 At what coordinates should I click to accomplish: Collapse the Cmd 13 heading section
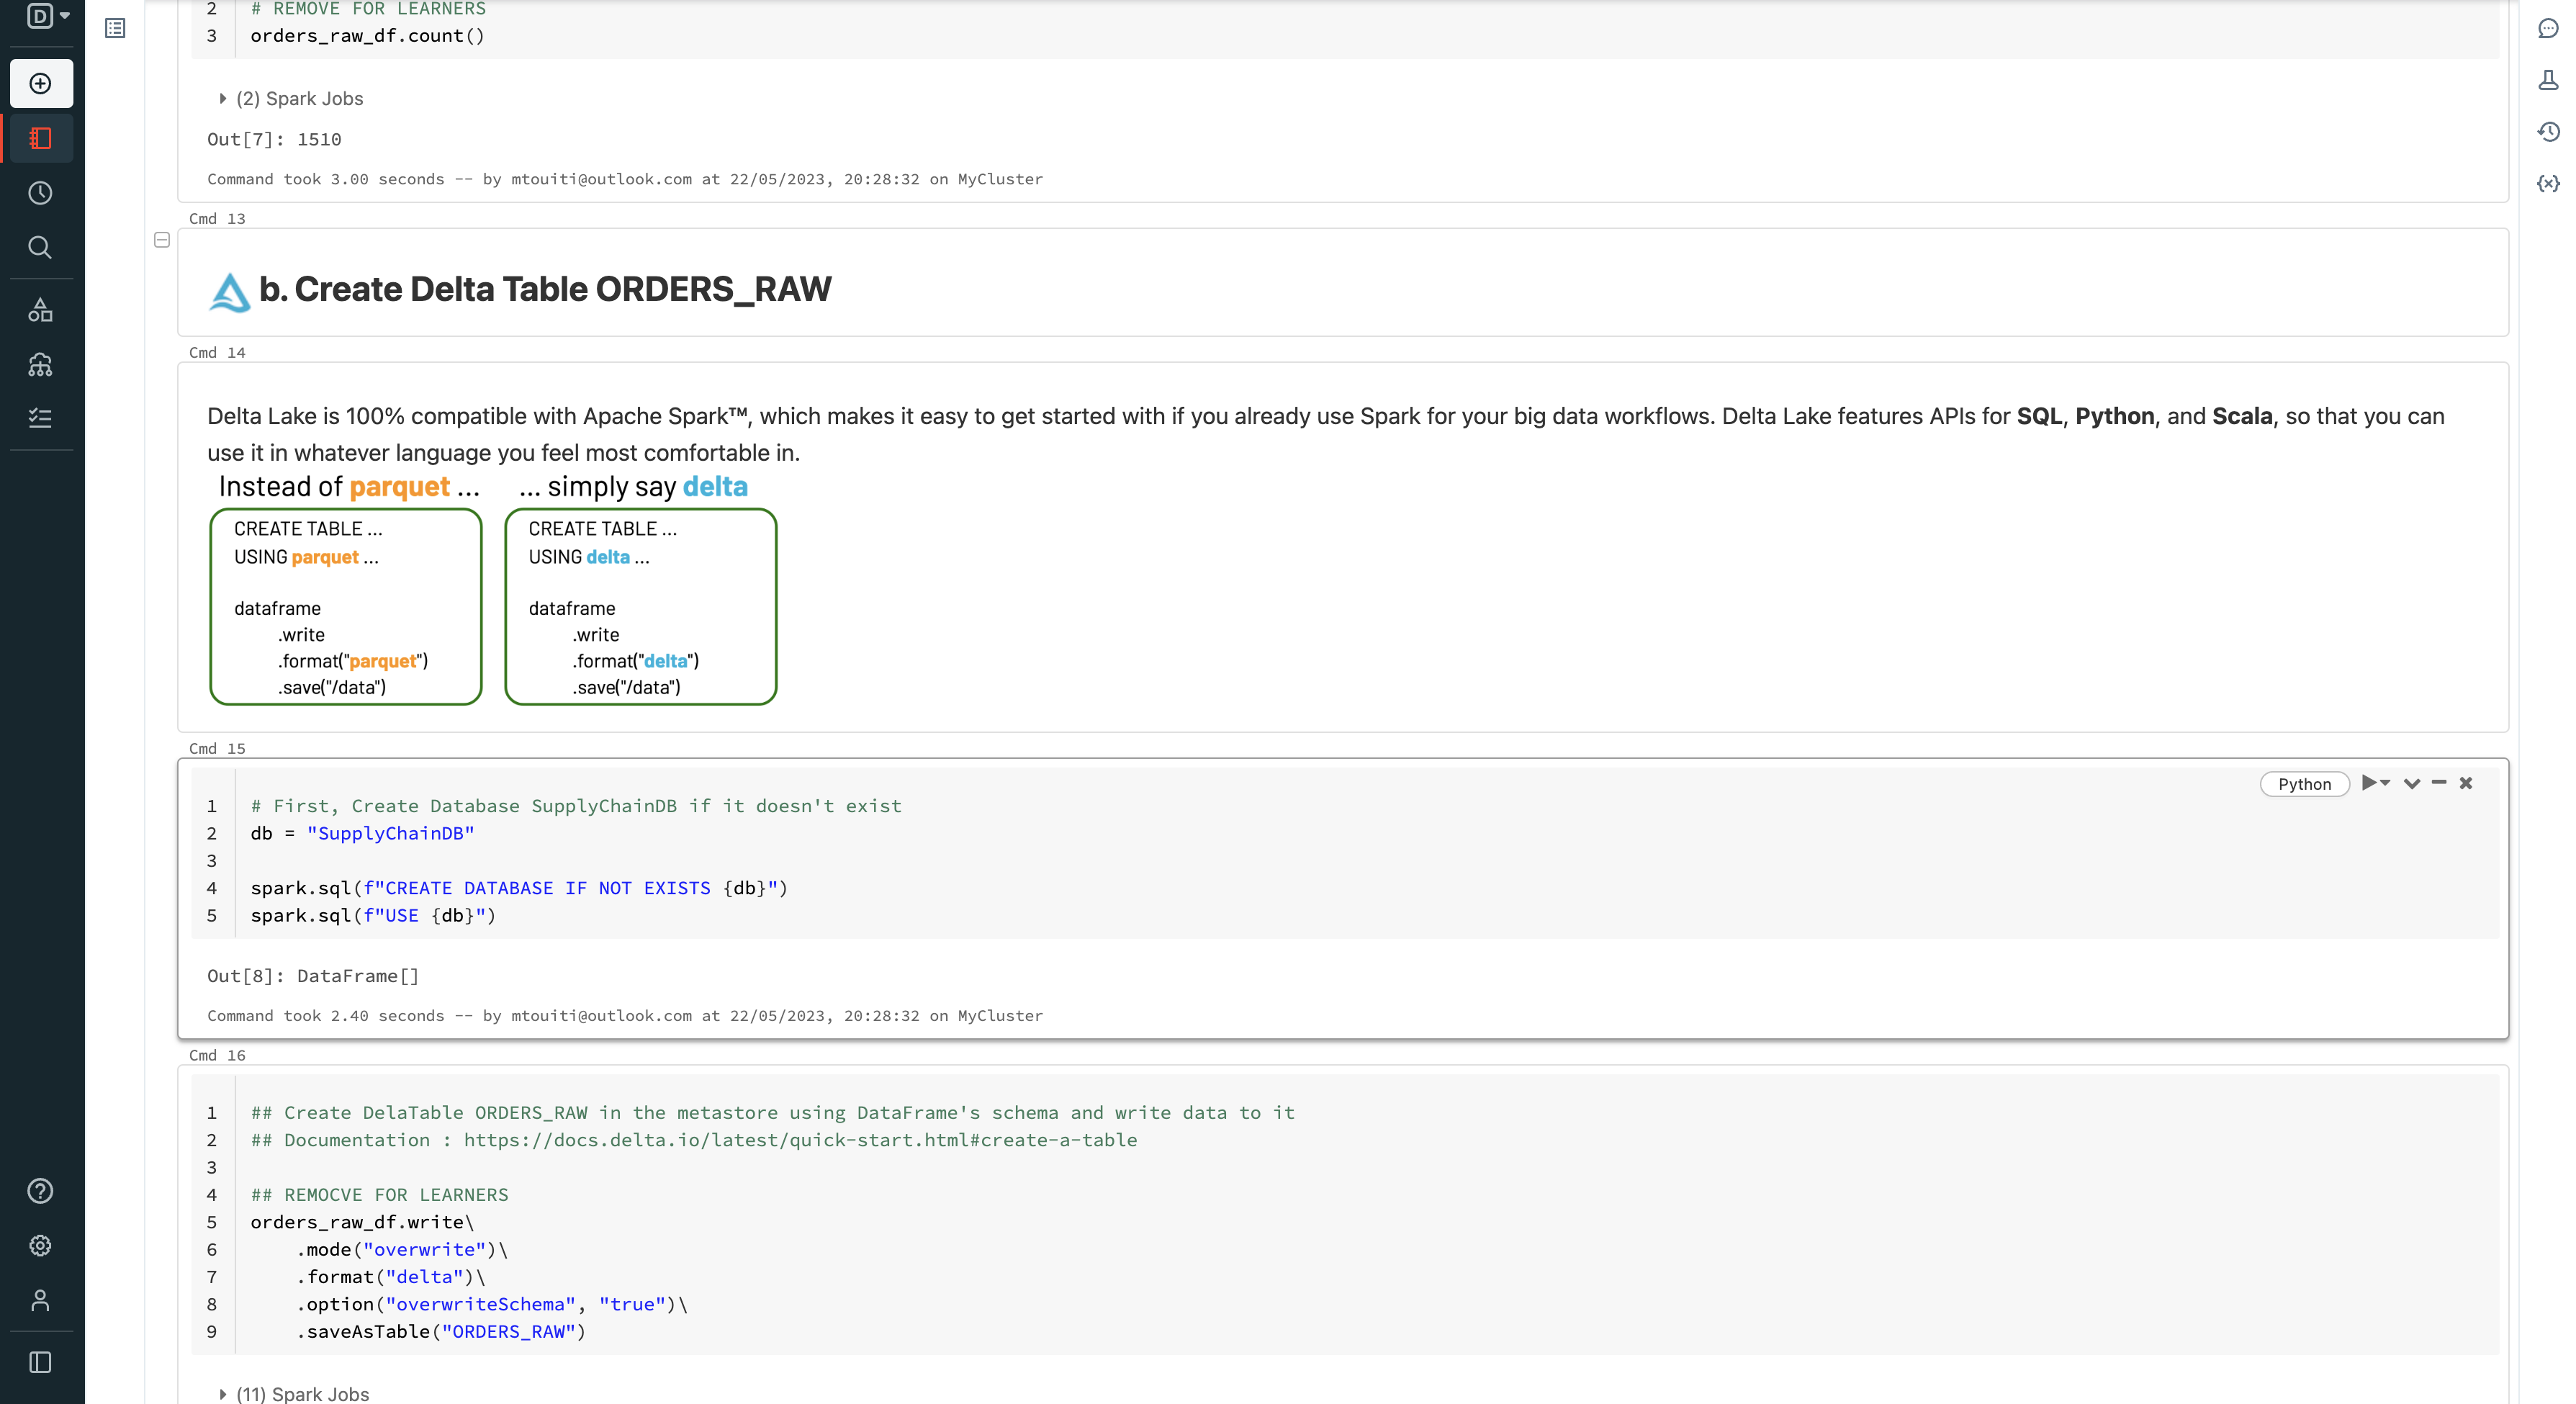pyautogui.click(x=162, y=240)
